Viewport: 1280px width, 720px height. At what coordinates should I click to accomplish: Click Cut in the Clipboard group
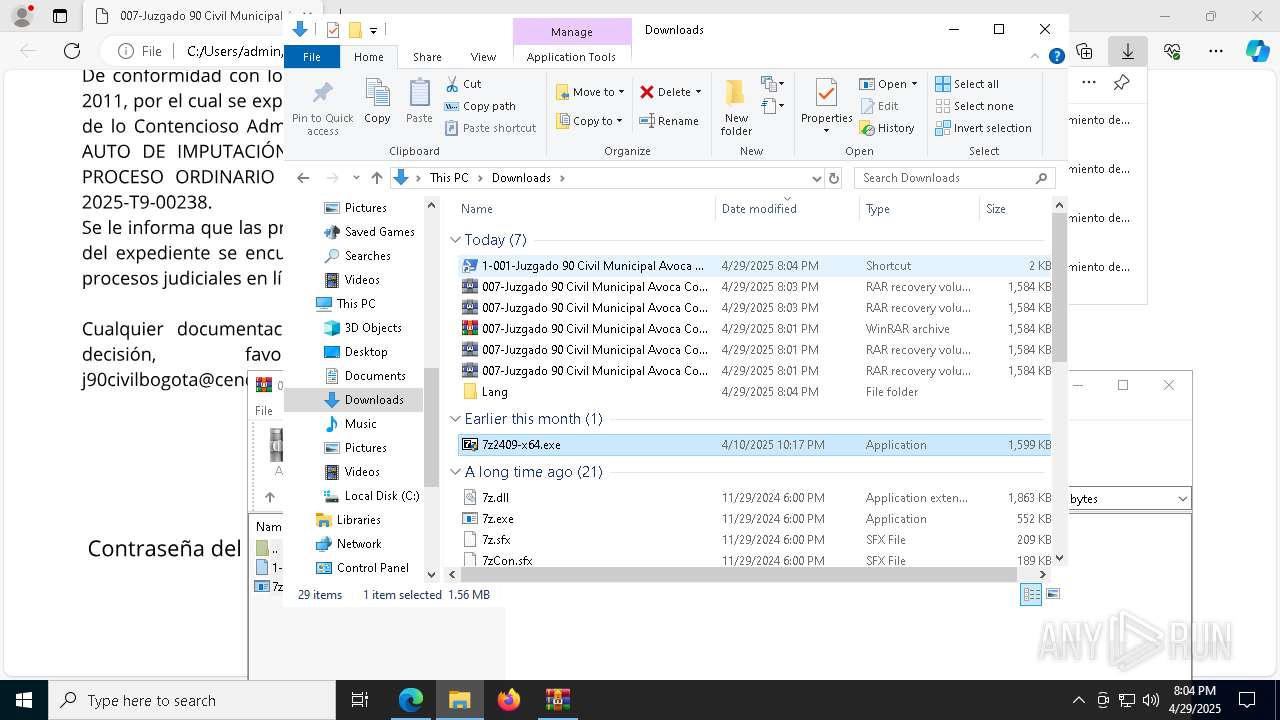(x=463, y=84)
